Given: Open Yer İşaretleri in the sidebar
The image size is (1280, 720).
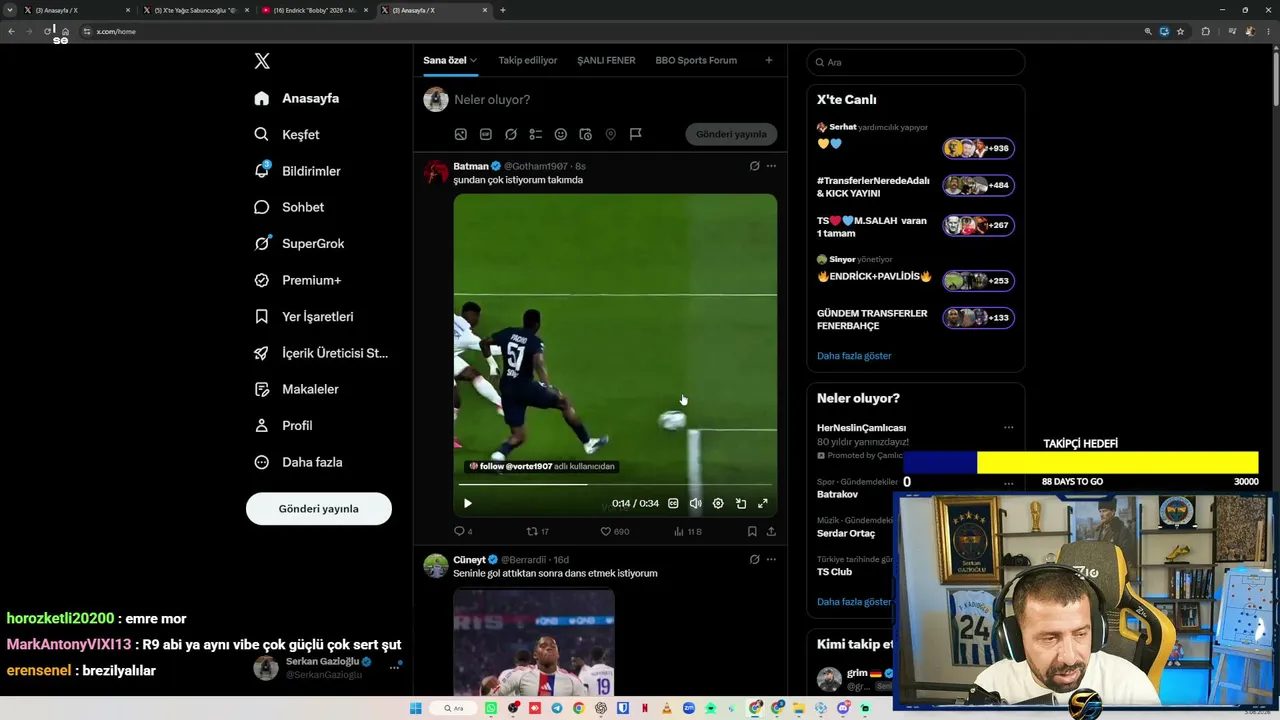Looking at the screenshot, I should coord(304,316).
